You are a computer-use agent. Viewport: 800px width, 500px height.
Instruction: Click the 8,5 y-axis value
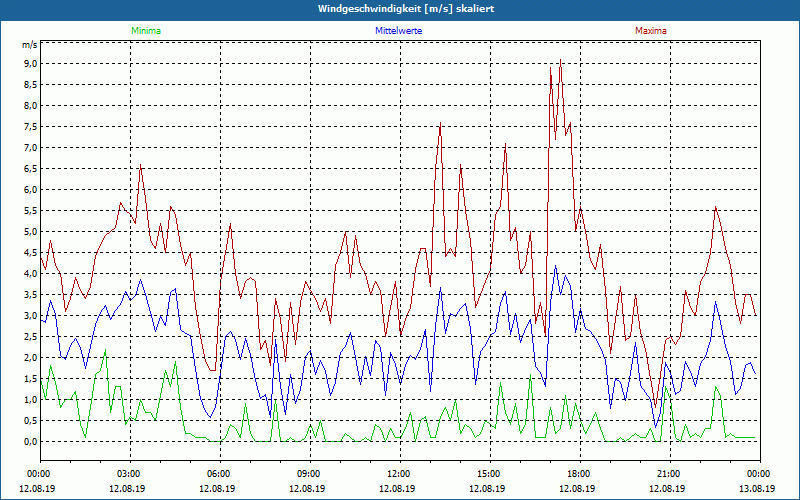click(31, 85)
